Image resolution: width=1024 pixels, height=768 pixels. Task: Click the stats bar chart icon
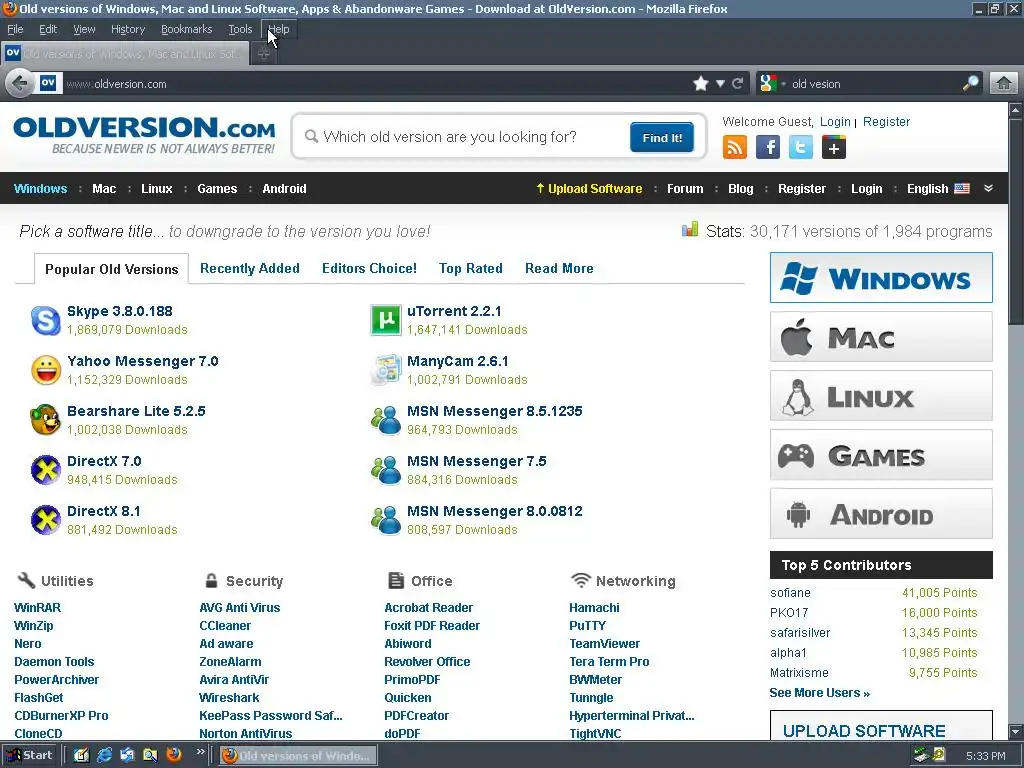tap(690, 230)
